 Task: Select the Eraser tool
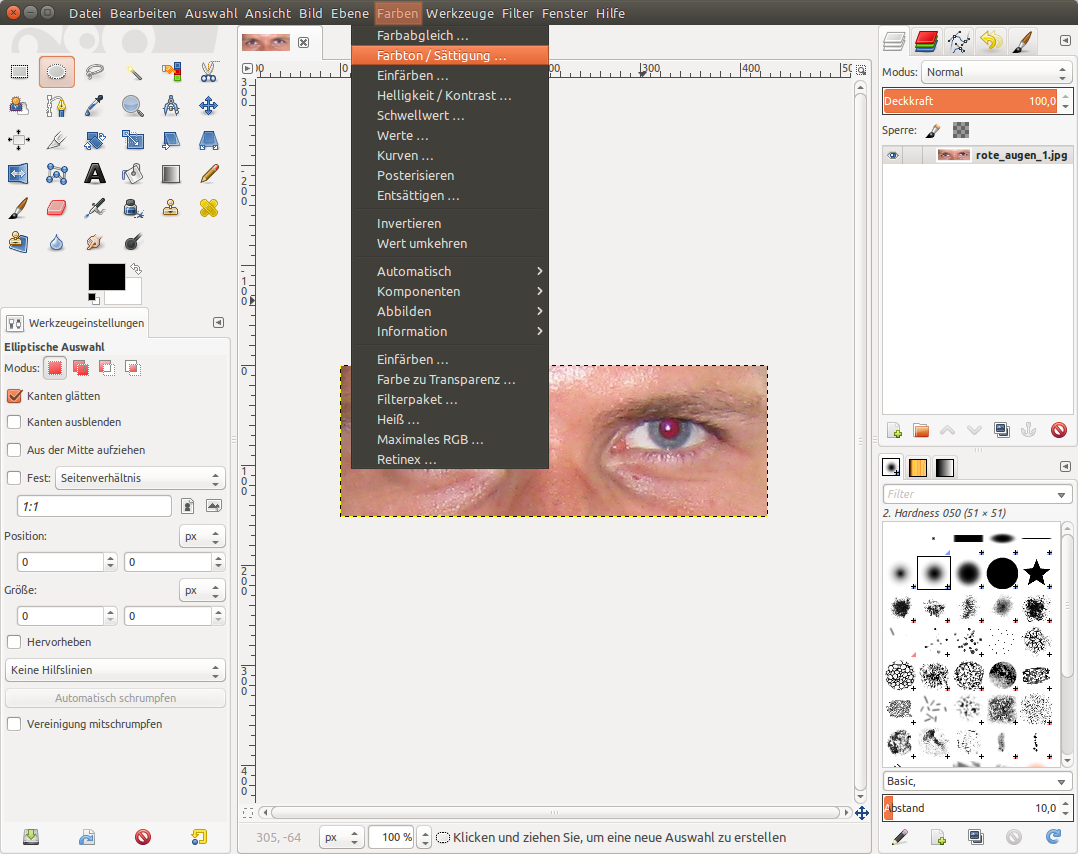point(57,208)
